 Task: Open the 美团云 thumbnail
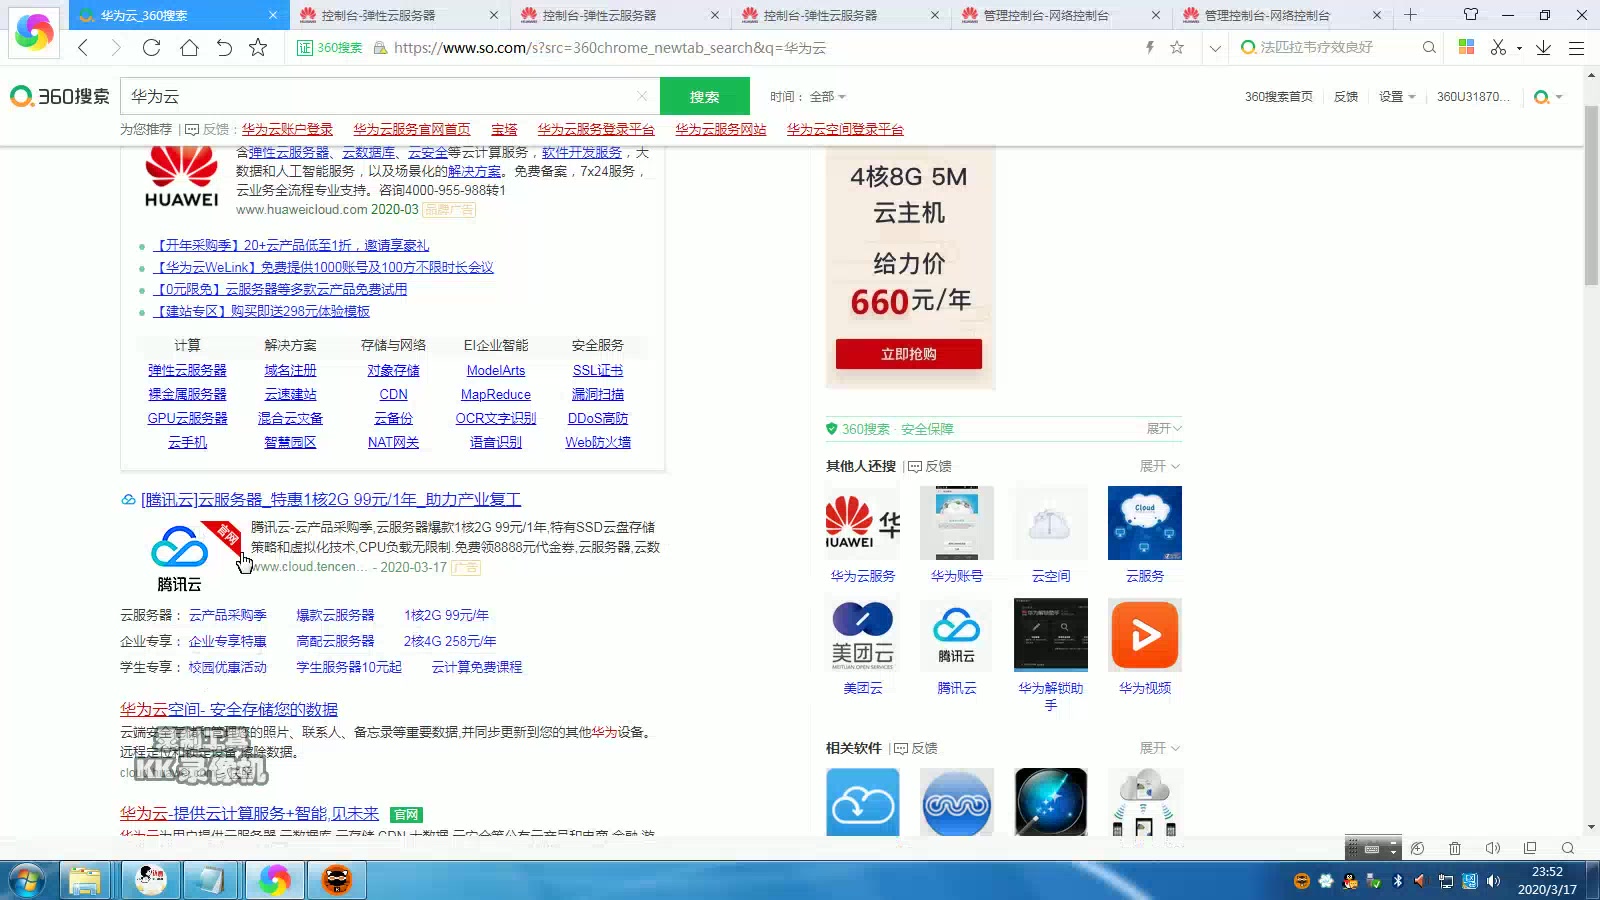[x=863, y=635]
